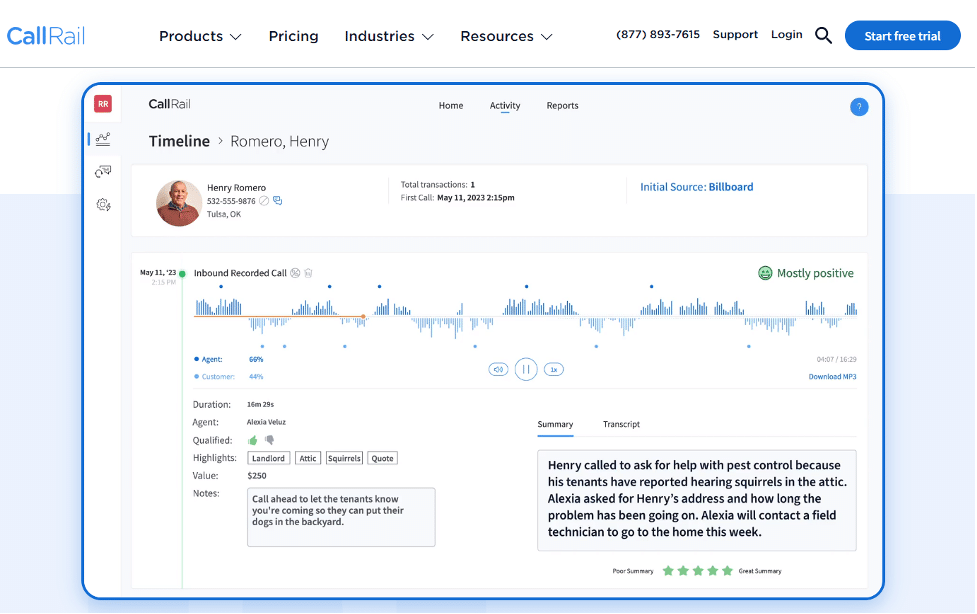Switch to the Transcript tab
The width and height of the screenshot is (977, 614).
tap(621, 424)
